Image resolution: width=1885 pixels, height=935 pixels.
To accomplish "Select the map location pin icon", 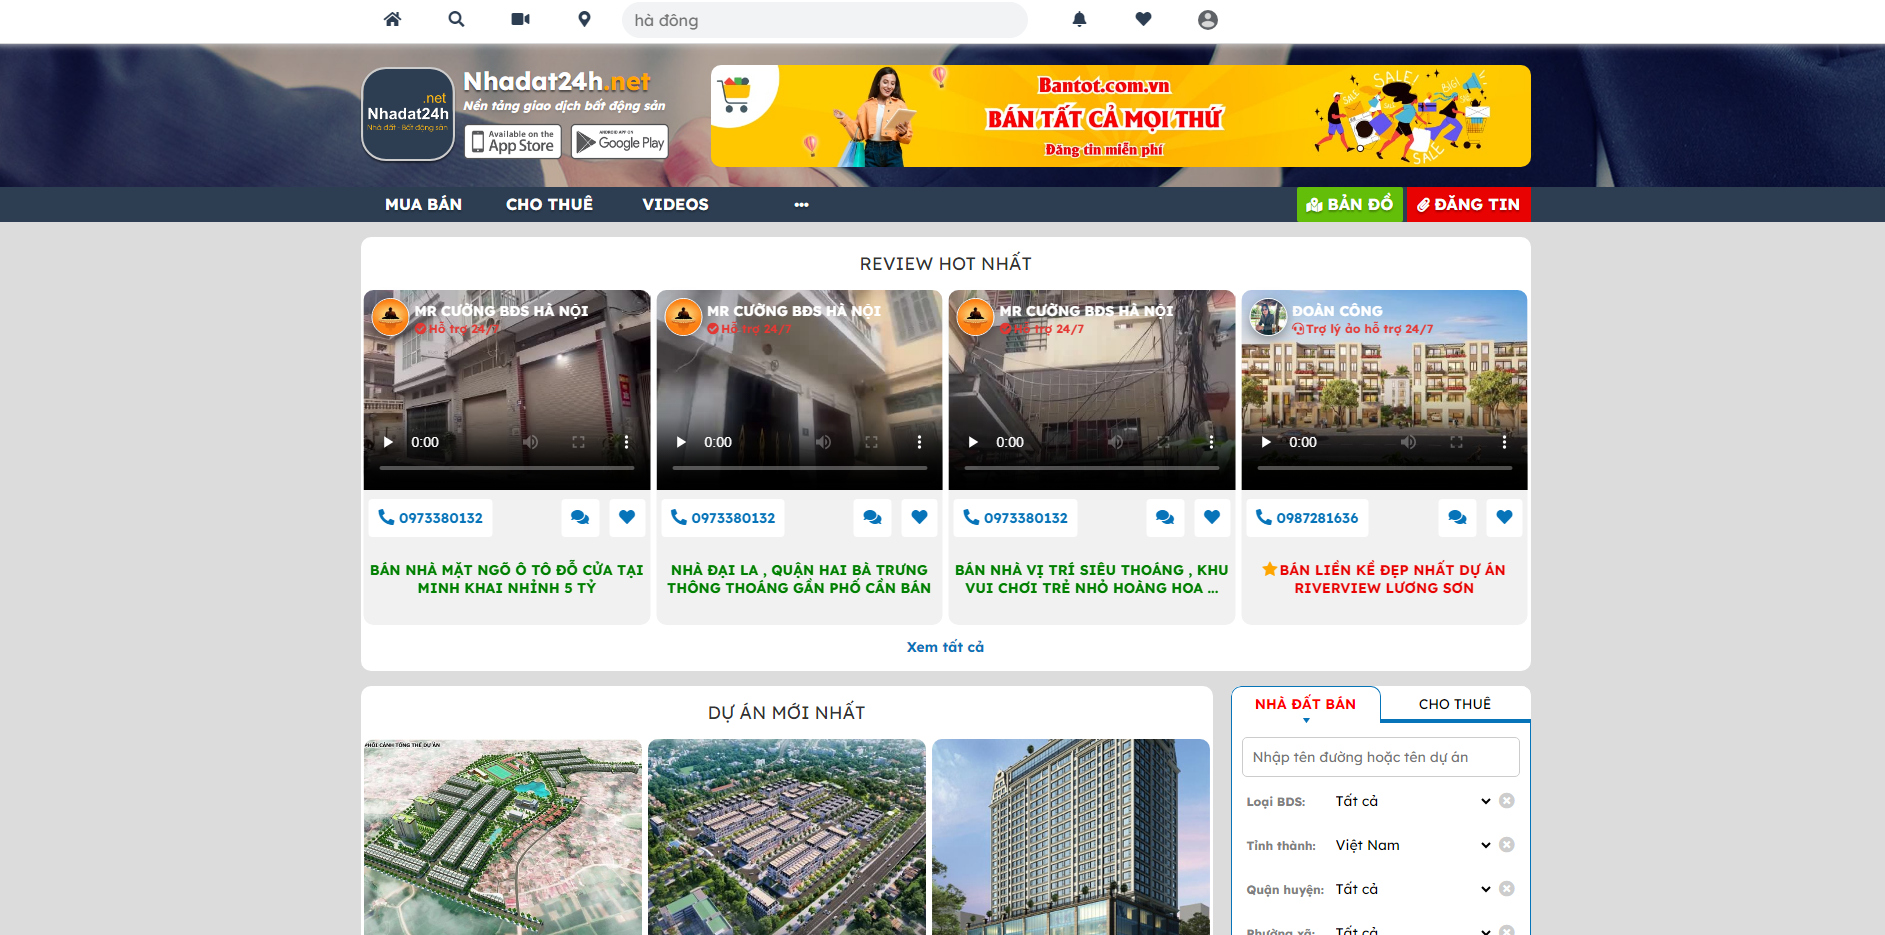I will (x=584, y=19).
